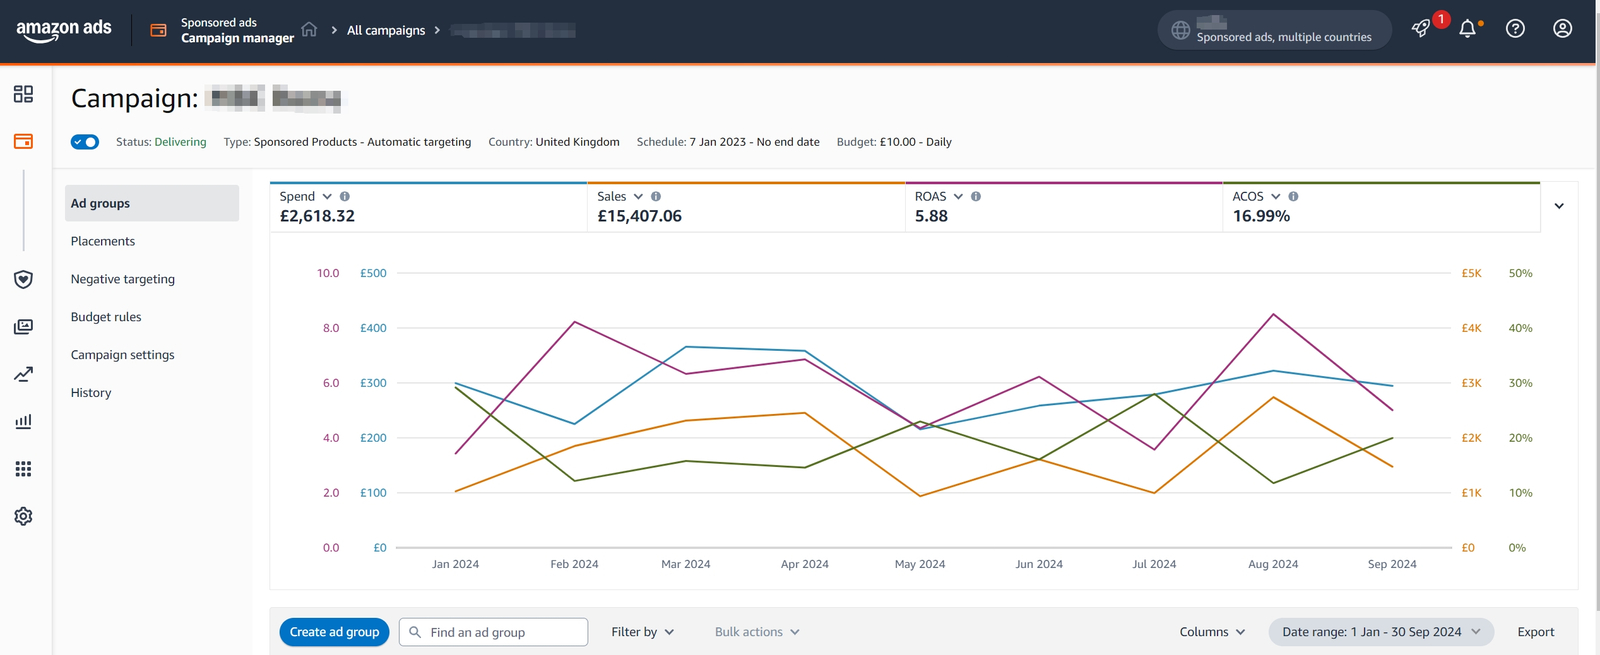Open the settings gear in sidebar
Image resolution: width=1600 pixels, height=655 pixels.
(23, 516)
